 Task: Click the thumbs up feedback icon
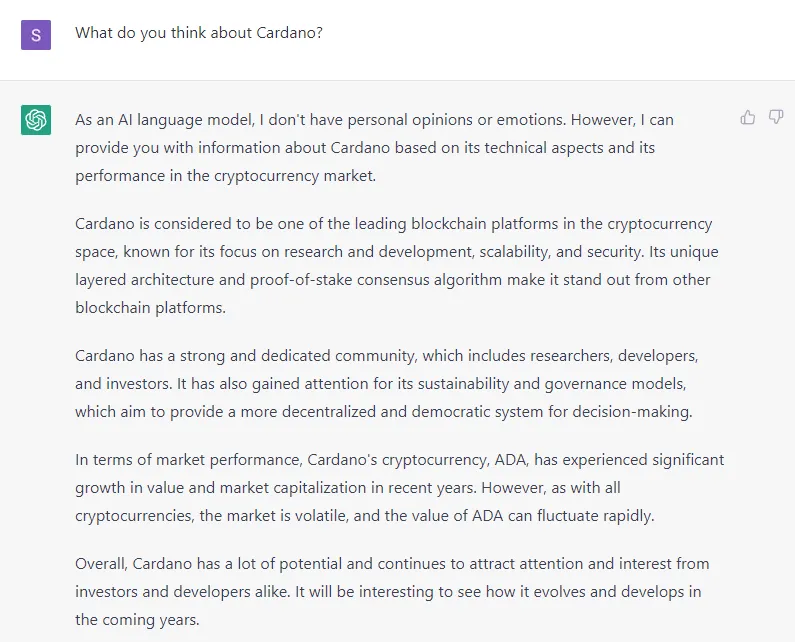pyautogui.click(x=747, y=118)
